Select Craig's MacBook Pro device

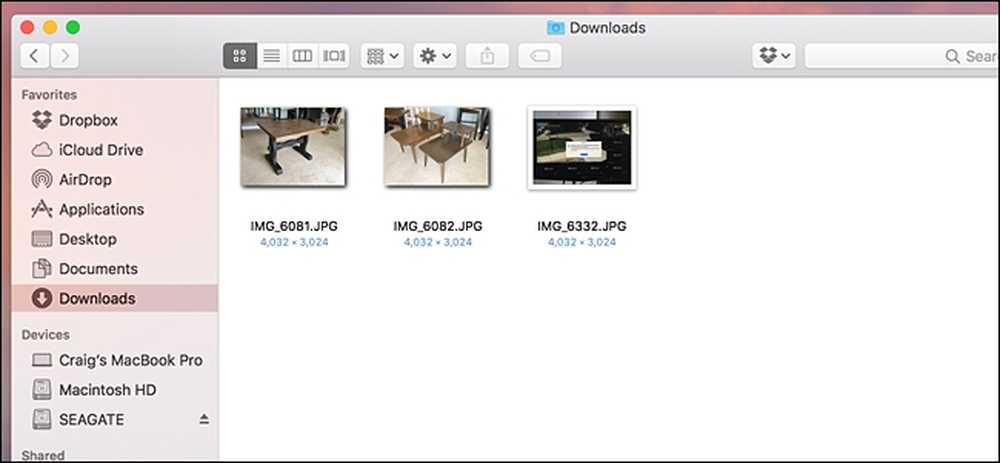point(115,360)
